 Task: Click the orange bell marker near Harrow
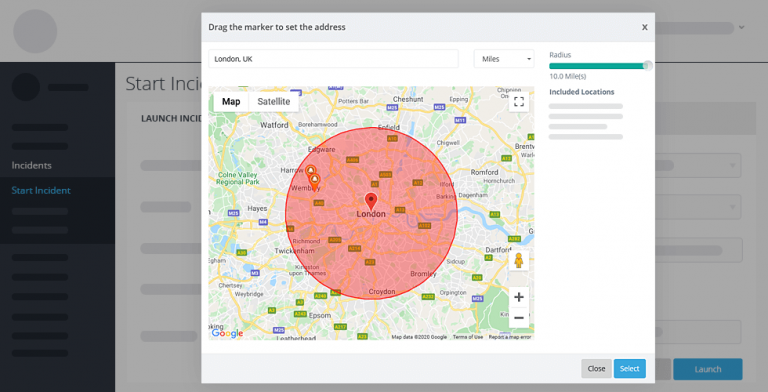[x=310, y=171]
